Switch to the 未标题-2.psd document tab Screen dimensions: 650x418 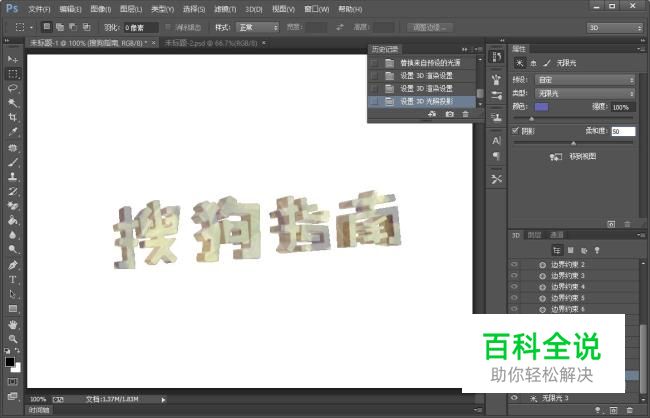(x=211, y=43)
